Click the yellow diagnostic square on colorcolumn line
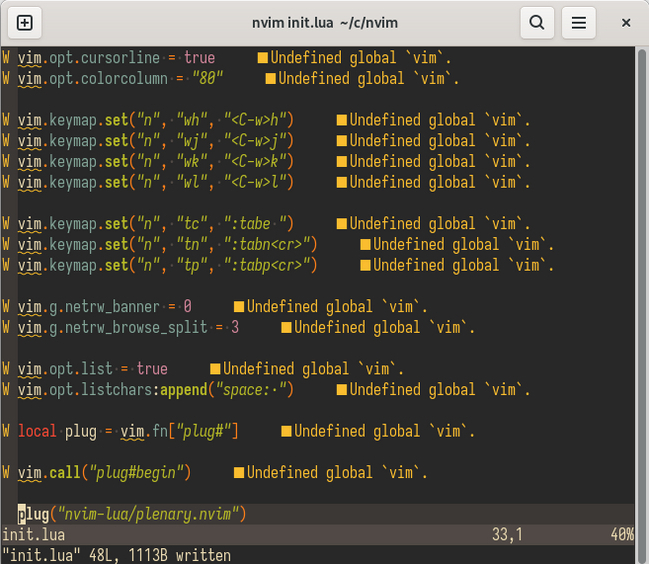Screen dimensions: 649x564 click(270, 79)
